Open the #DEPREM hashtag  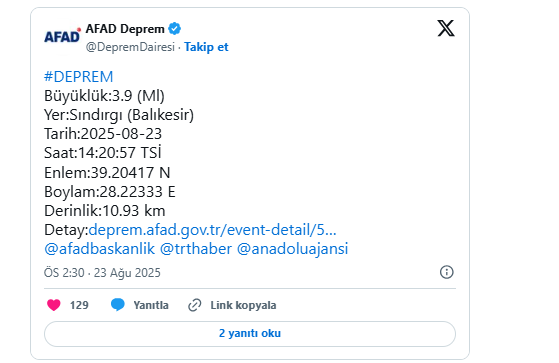(x=78, y=77)
